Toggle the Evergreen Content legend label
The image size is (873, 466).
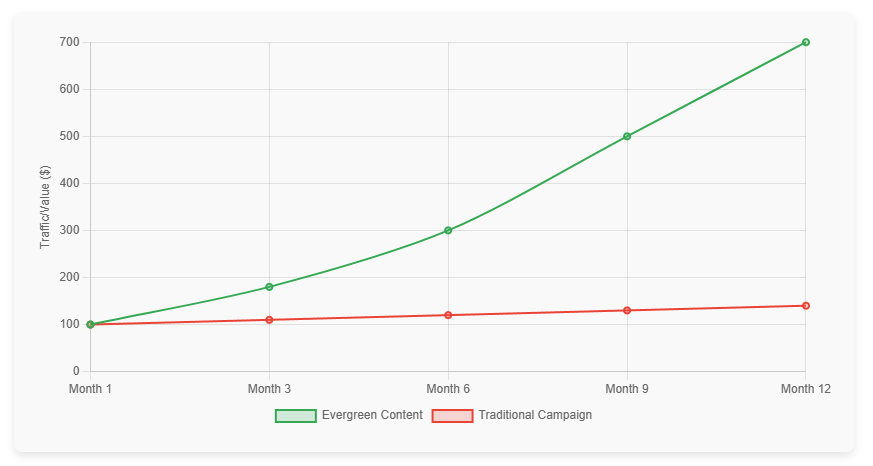(x=372, y=415)
